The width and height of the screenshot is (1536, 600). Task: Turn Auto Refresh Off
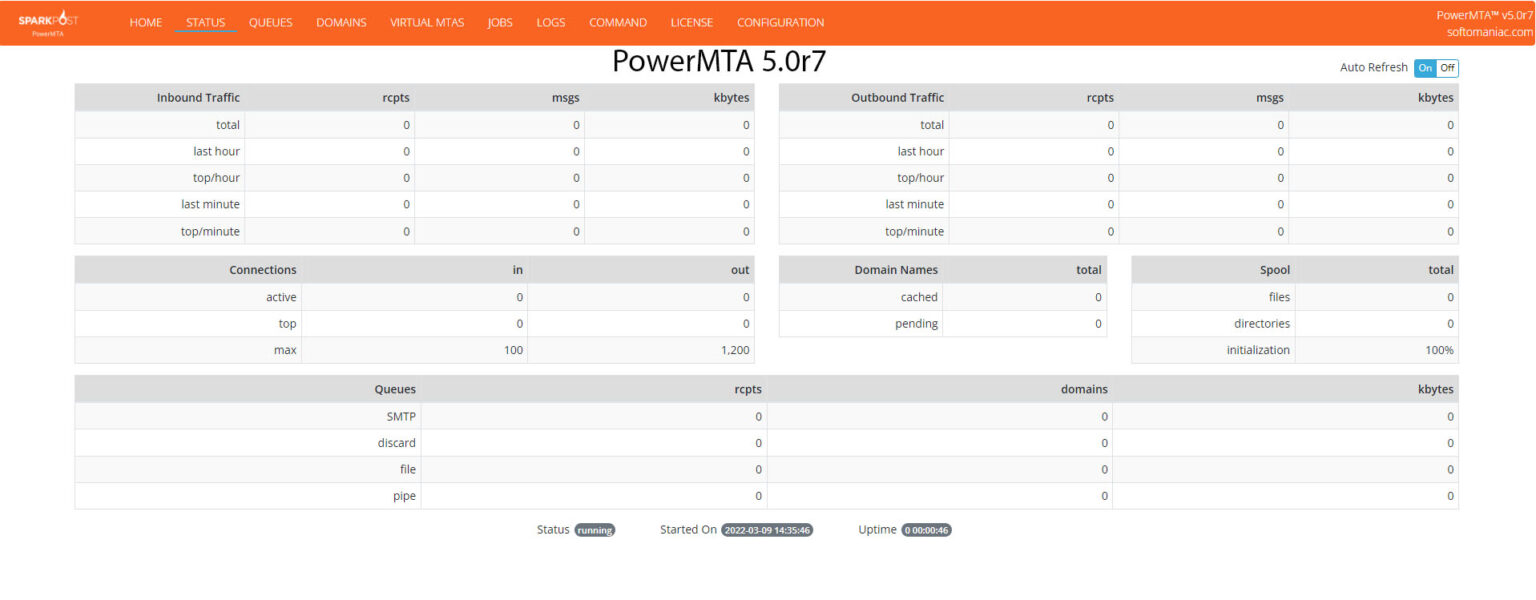(1447, 67)
